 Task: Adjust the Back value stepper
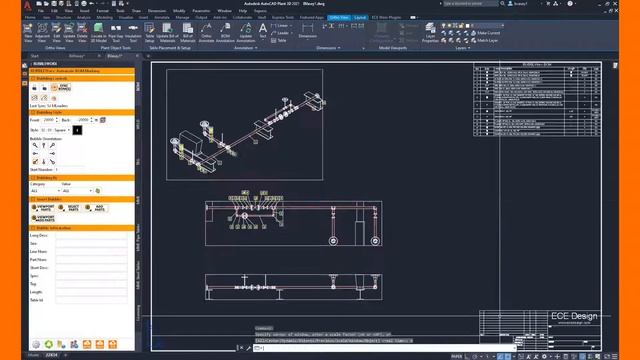[x=91, y=120]
